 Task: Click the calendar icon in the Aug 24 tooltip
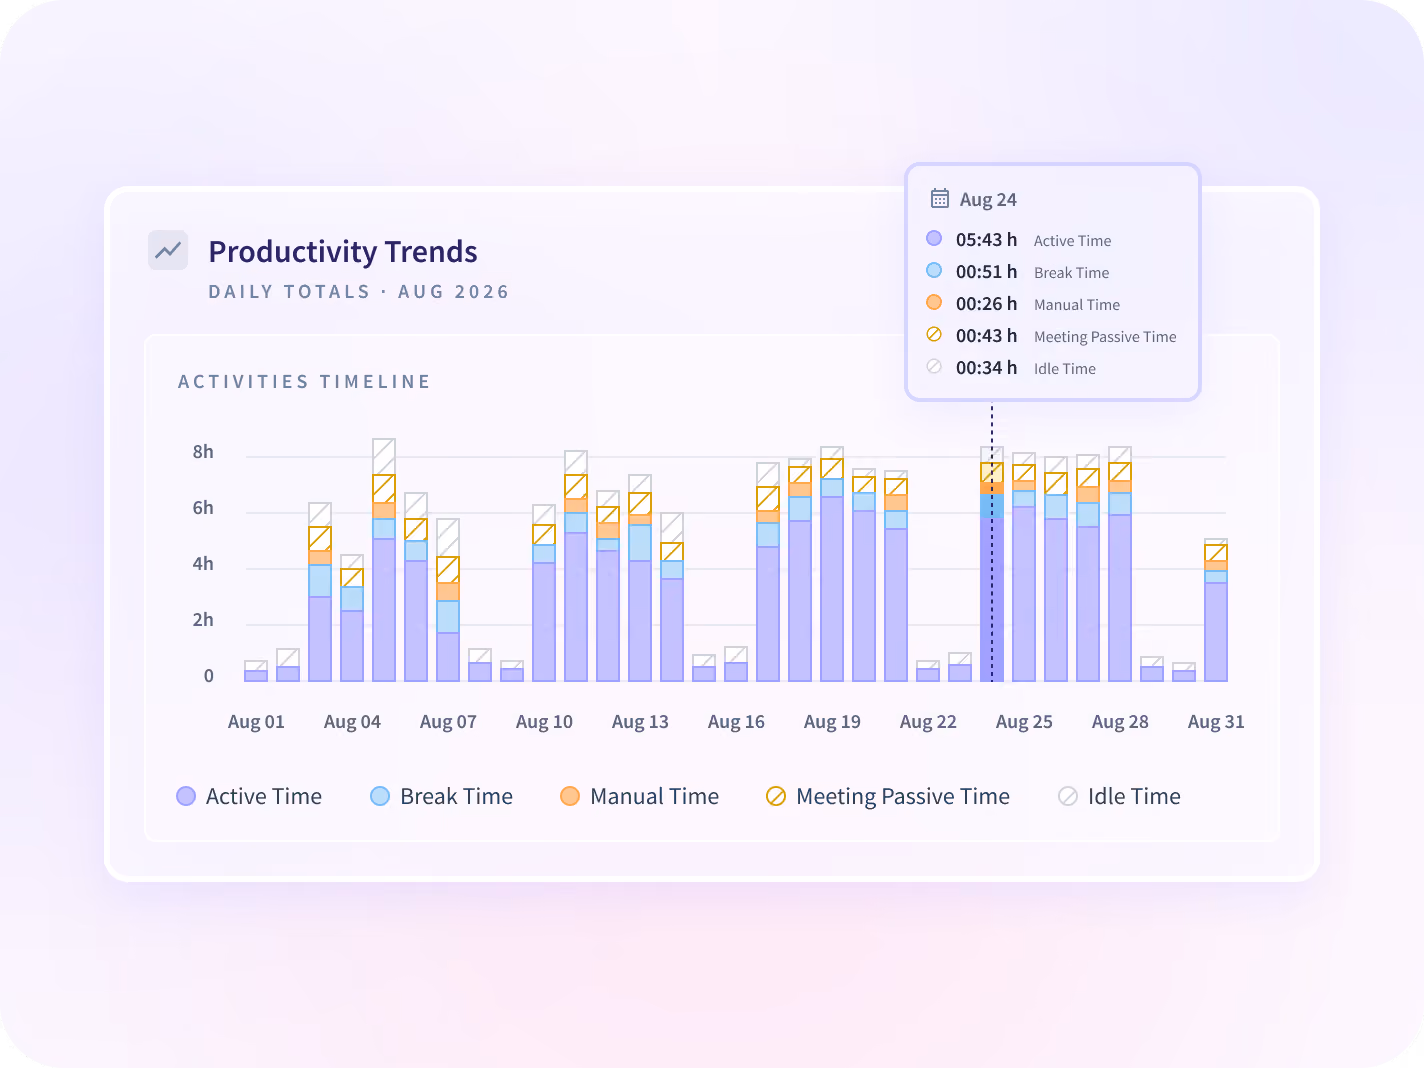pos(940,198)
